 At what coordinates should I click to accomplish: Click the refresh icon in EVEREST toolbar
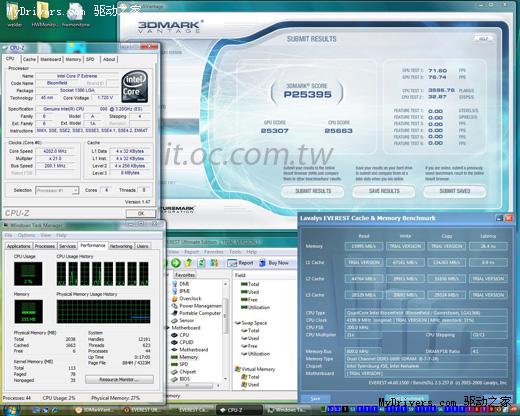(x=201, y=263)
